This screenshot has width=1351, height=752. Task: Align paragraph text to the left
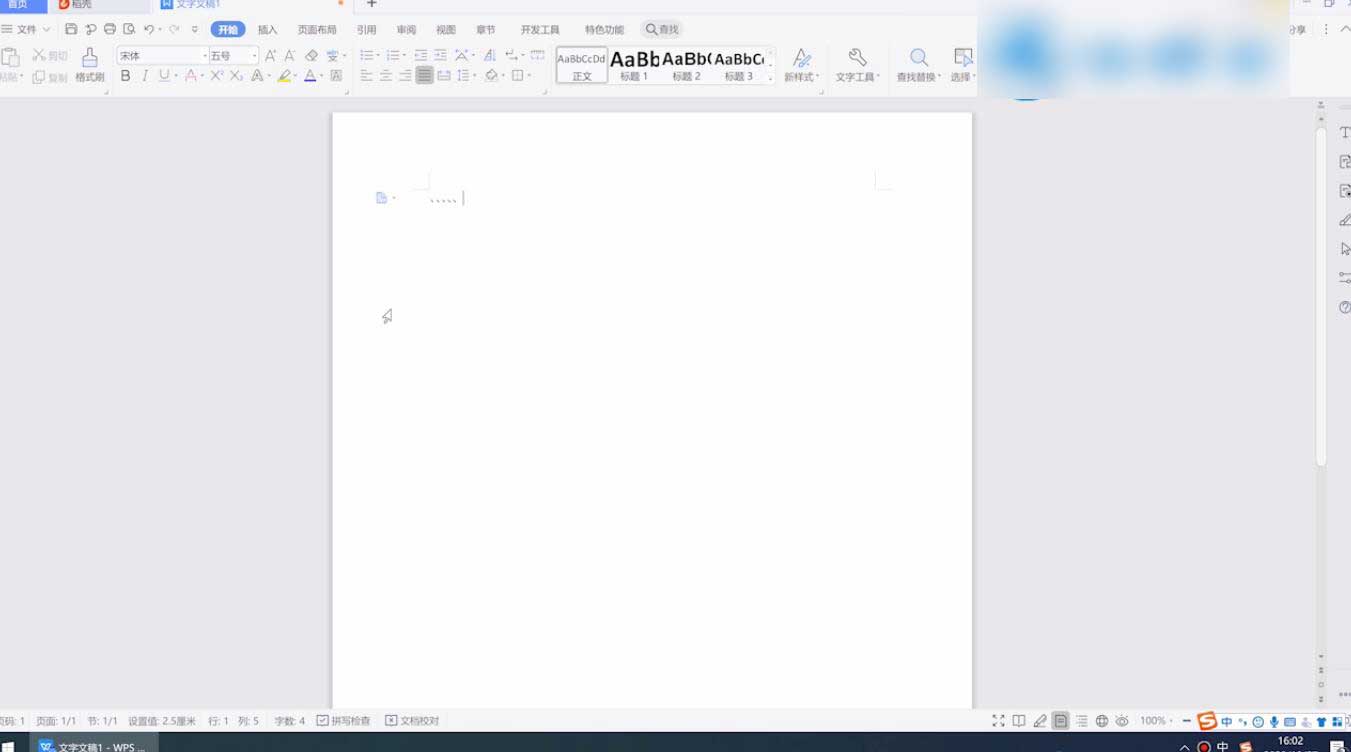366,76
